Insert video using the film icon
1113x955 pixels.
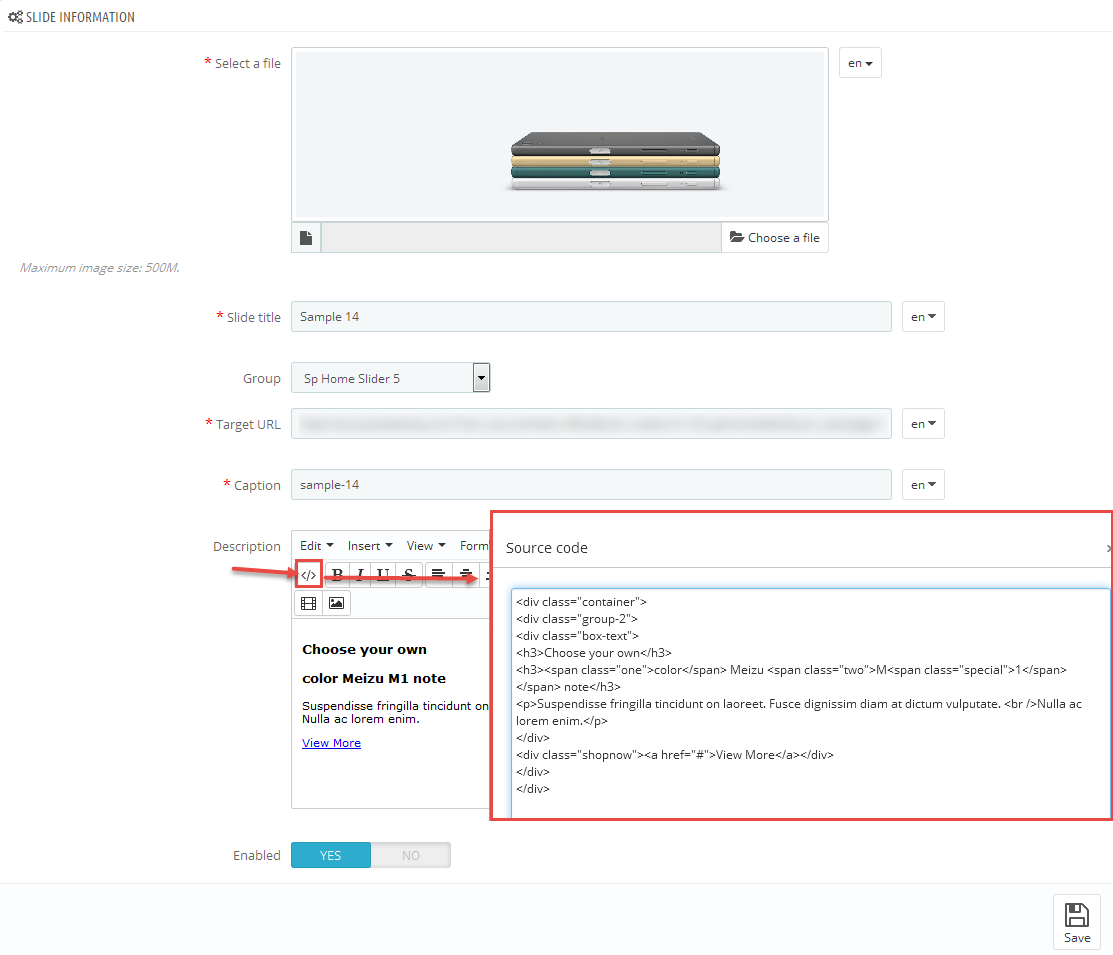point(309,604)
